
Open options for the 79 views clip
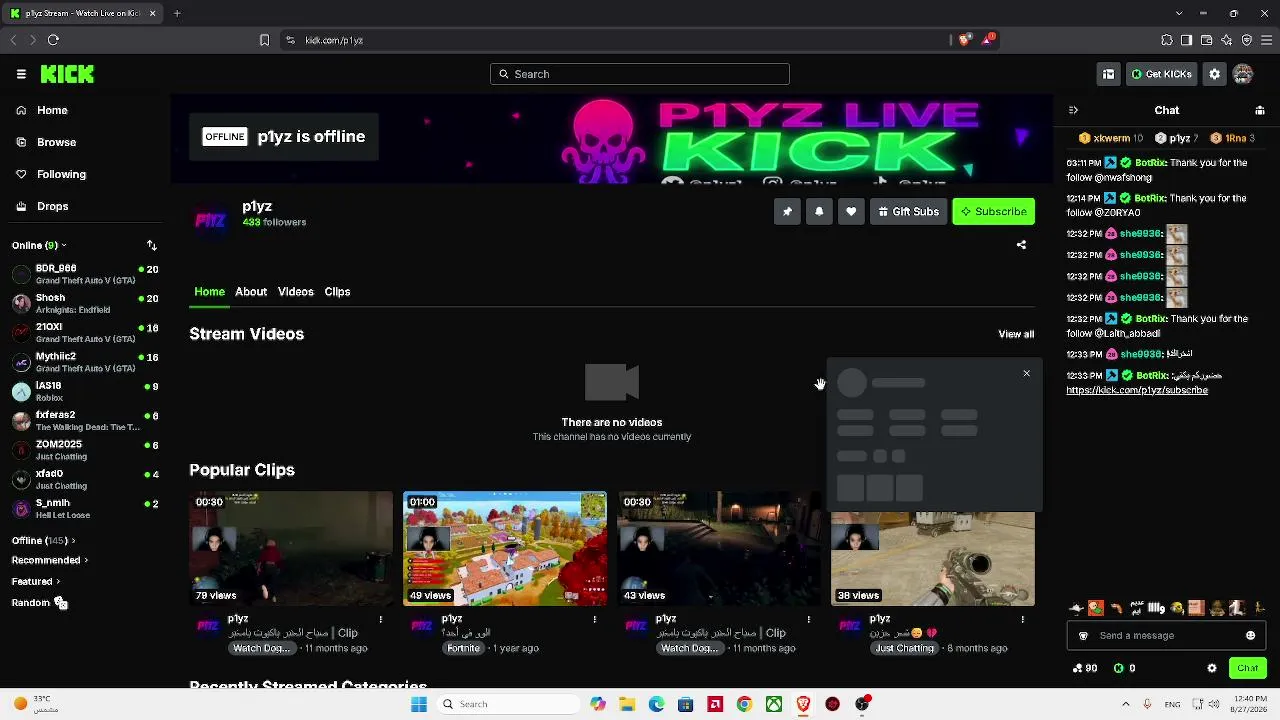[x=380, y=620]
